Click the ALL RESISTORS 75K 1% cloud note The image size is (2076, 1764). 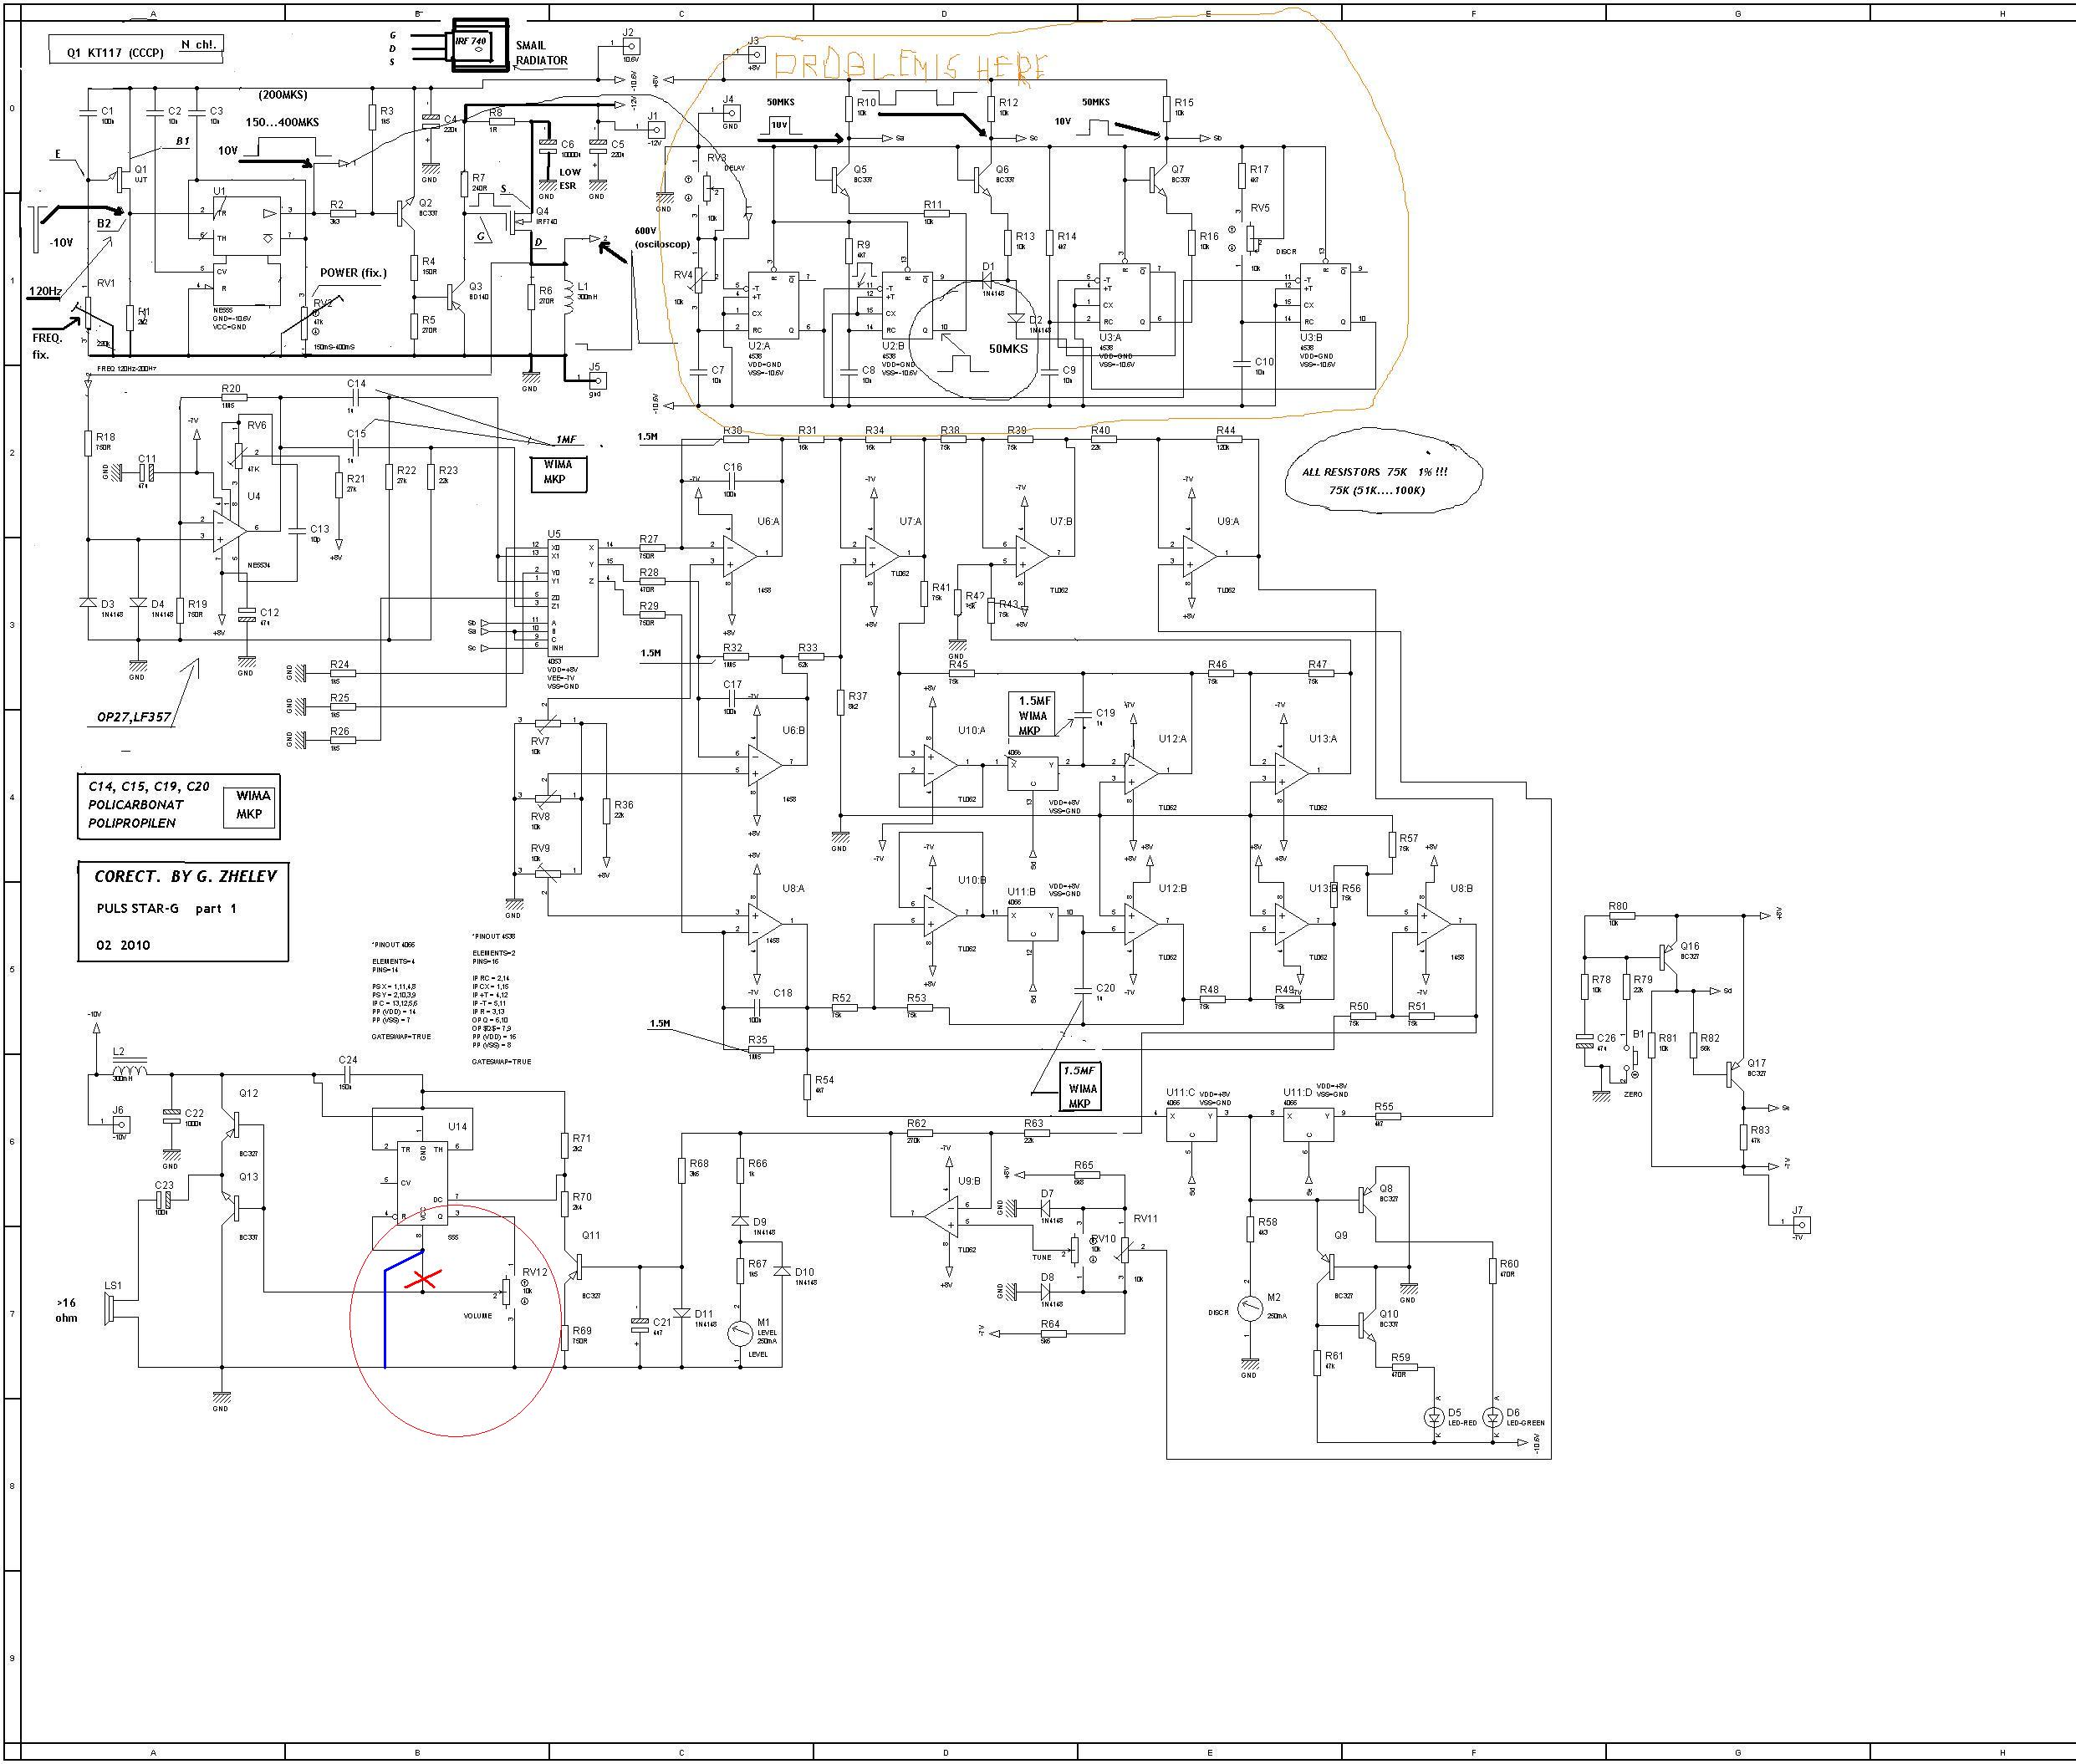click(1380, 480)
